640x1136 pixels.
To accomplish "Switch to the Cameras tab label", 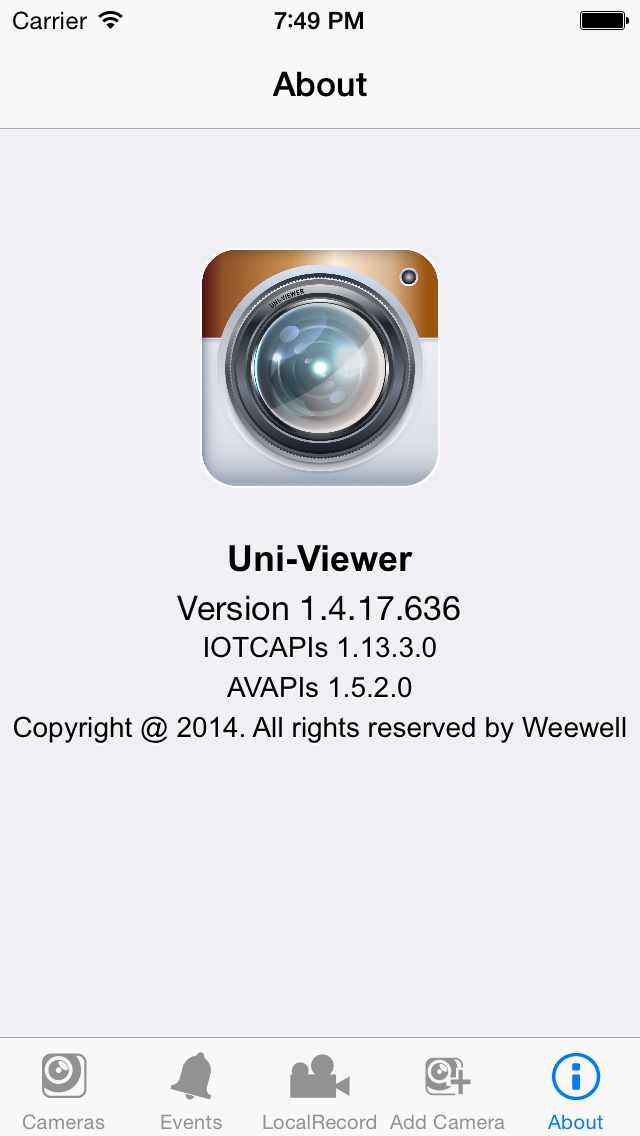I will (x=64, y=1122).
